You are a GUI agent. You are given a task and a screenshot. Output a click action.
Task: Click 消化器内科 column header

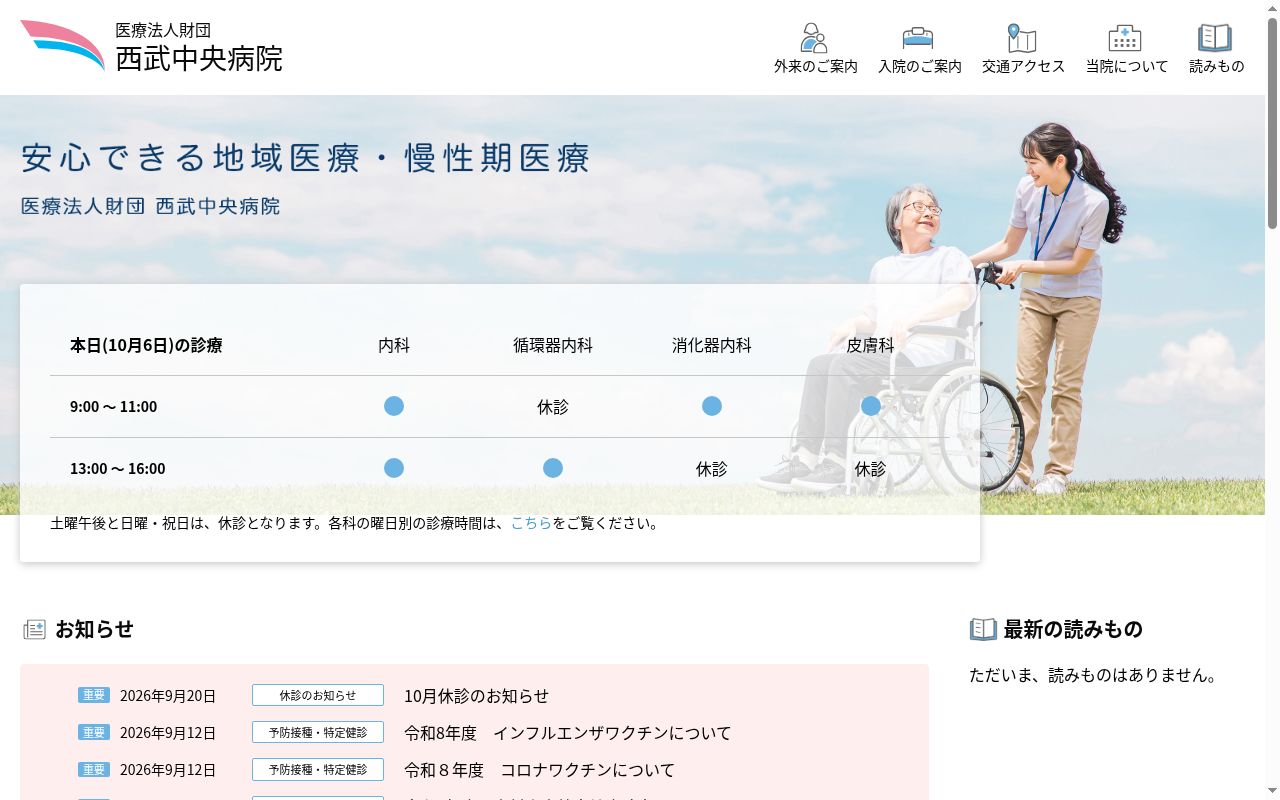point(712,345)
